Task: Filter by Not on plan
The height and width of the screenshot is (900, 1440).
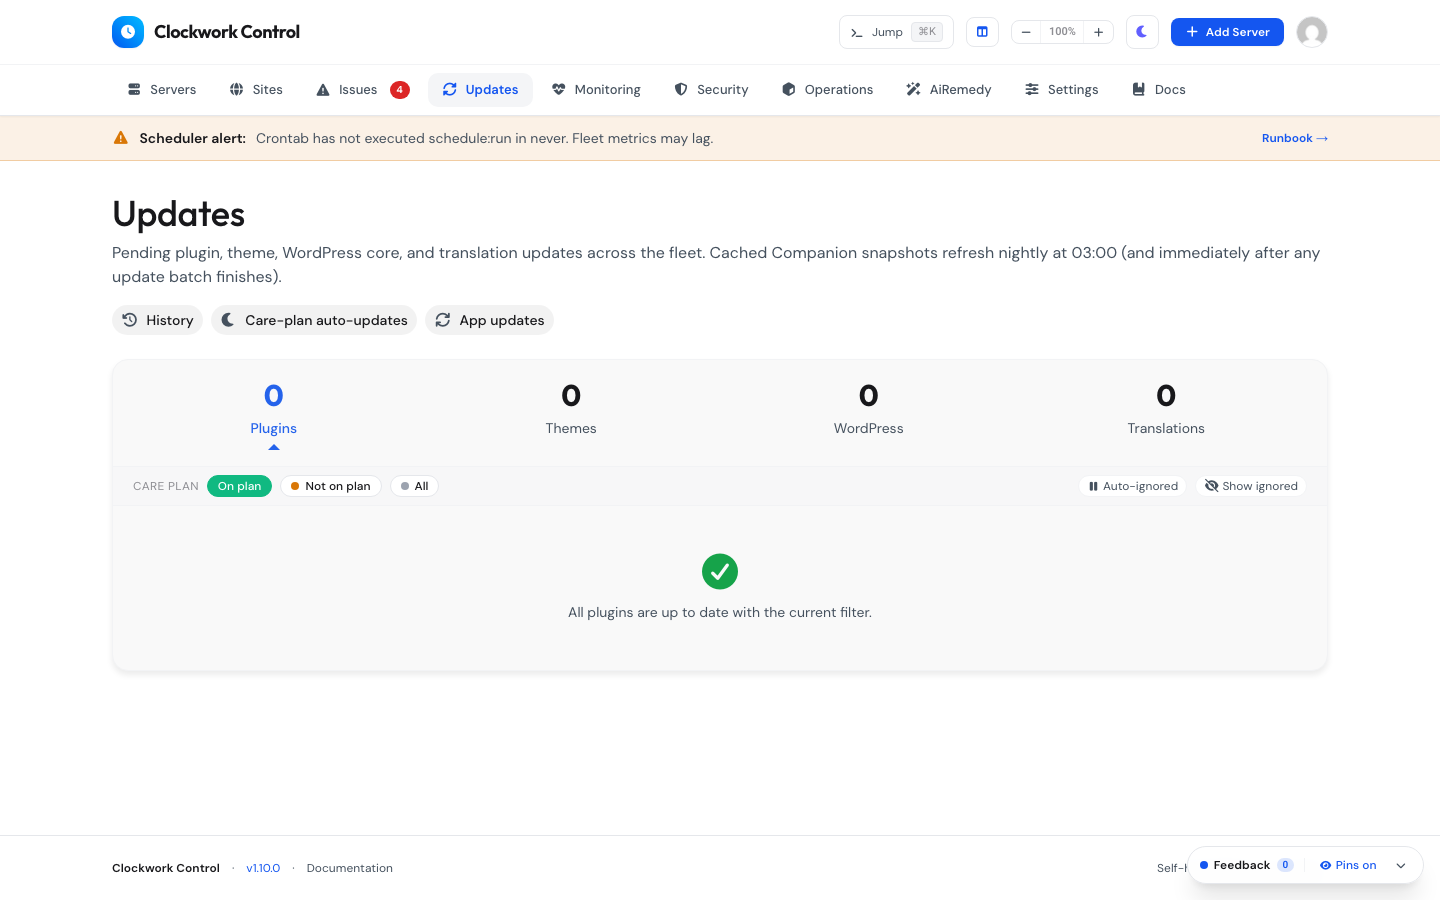Action: [x=331, y=486]
